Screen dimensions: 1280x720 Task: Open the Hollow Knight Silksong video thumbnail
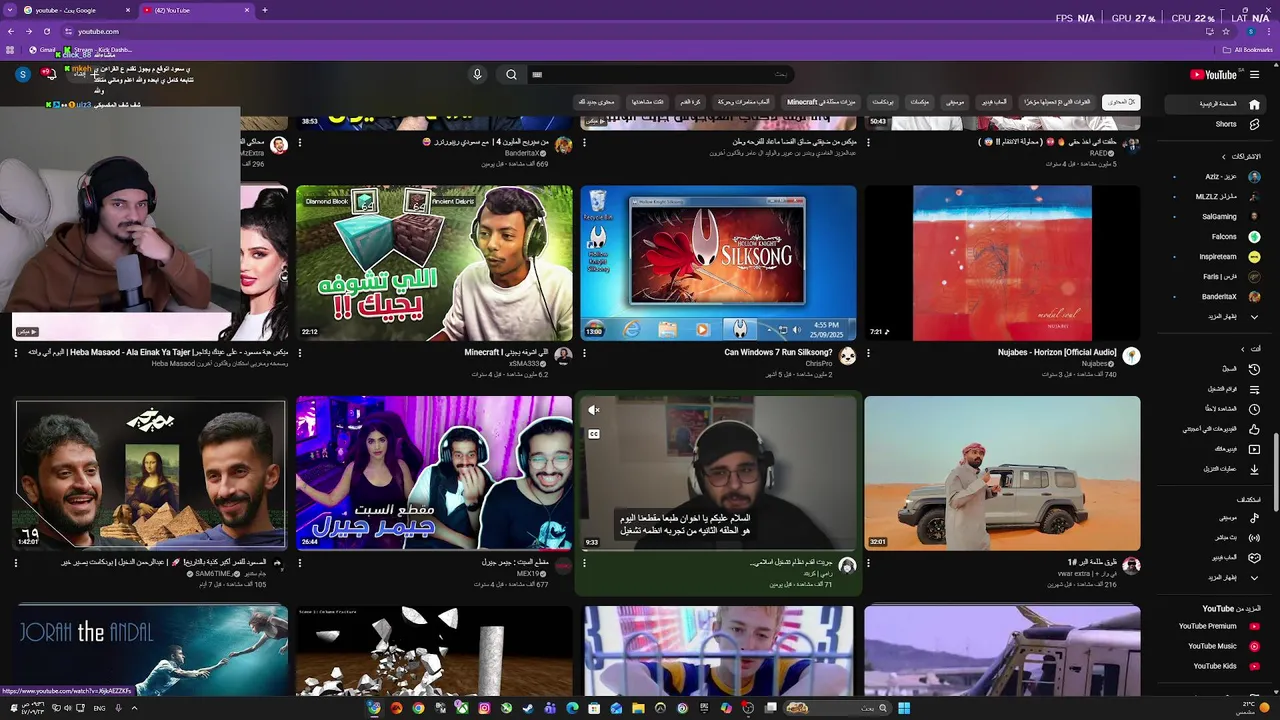(718, 263)
